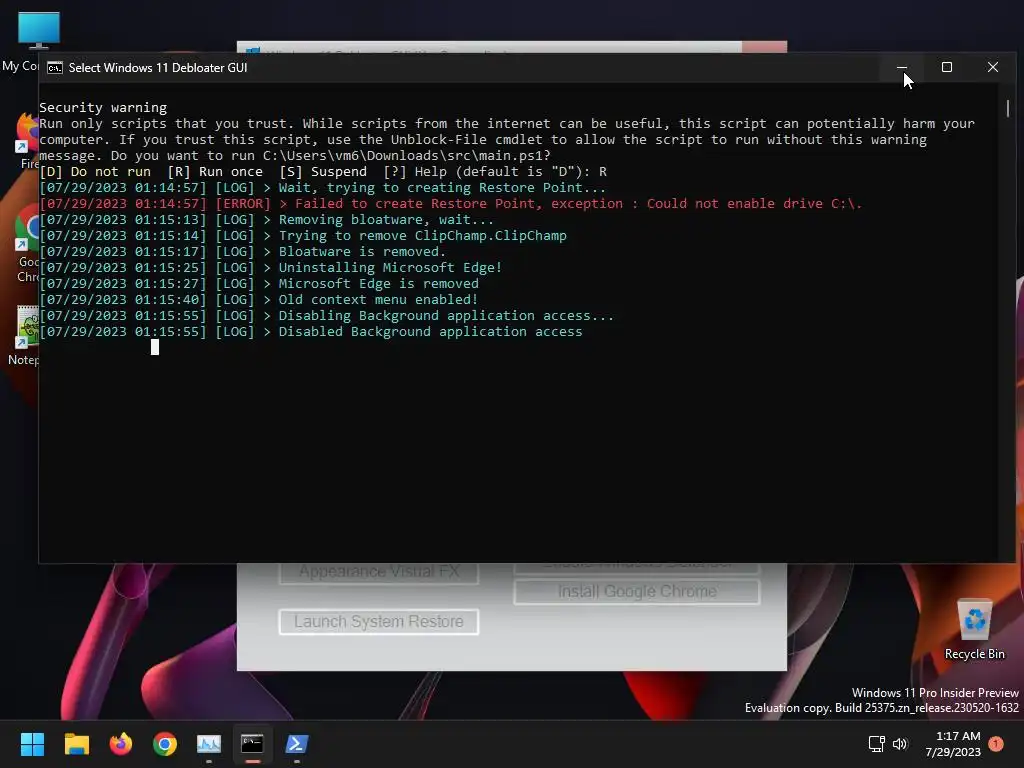Launch Google Chrome from the taskbar
This screenshot has height=768, width=1024.
tap(165, 744)
